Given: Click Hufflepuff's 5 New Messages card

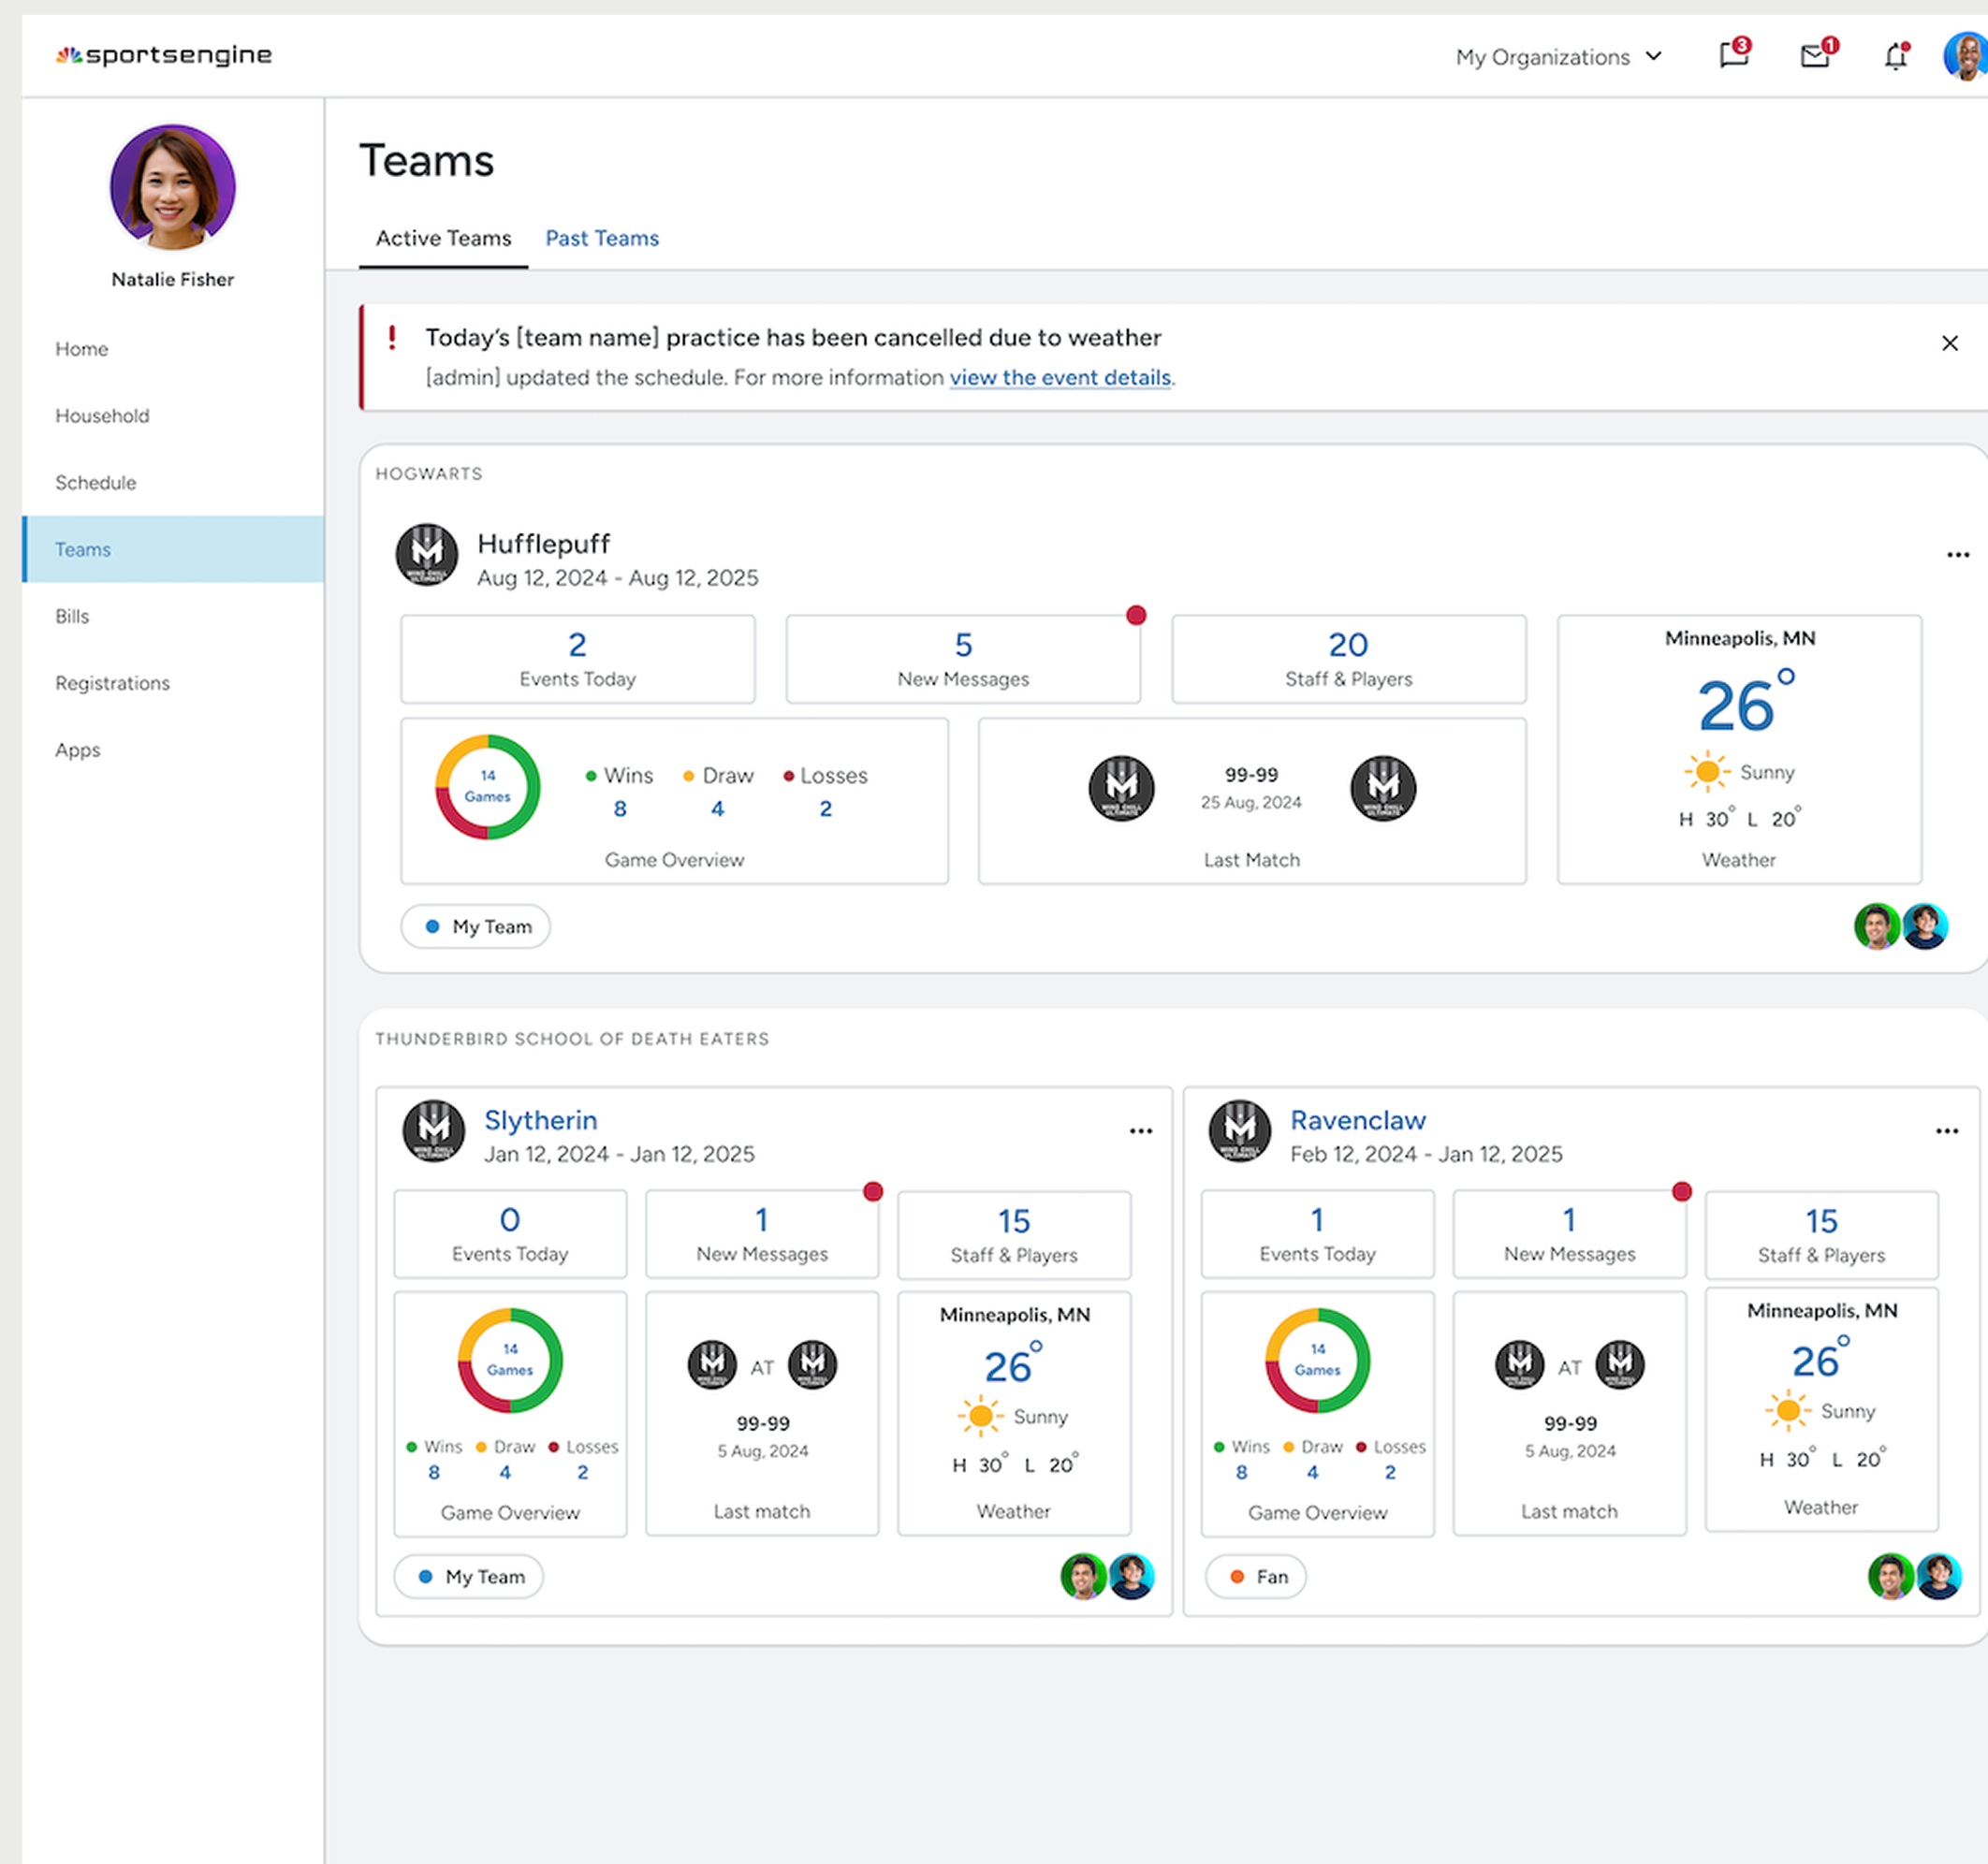Looking at the screenshot, I should pos(962,659).
